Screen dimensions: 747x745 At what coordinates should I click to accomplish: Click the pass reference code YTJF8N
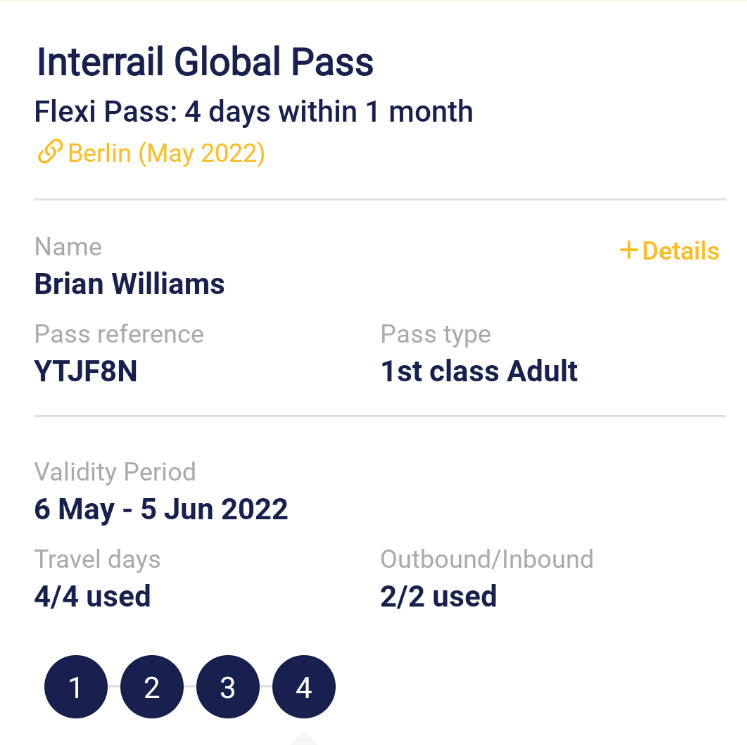click(86, 372)
